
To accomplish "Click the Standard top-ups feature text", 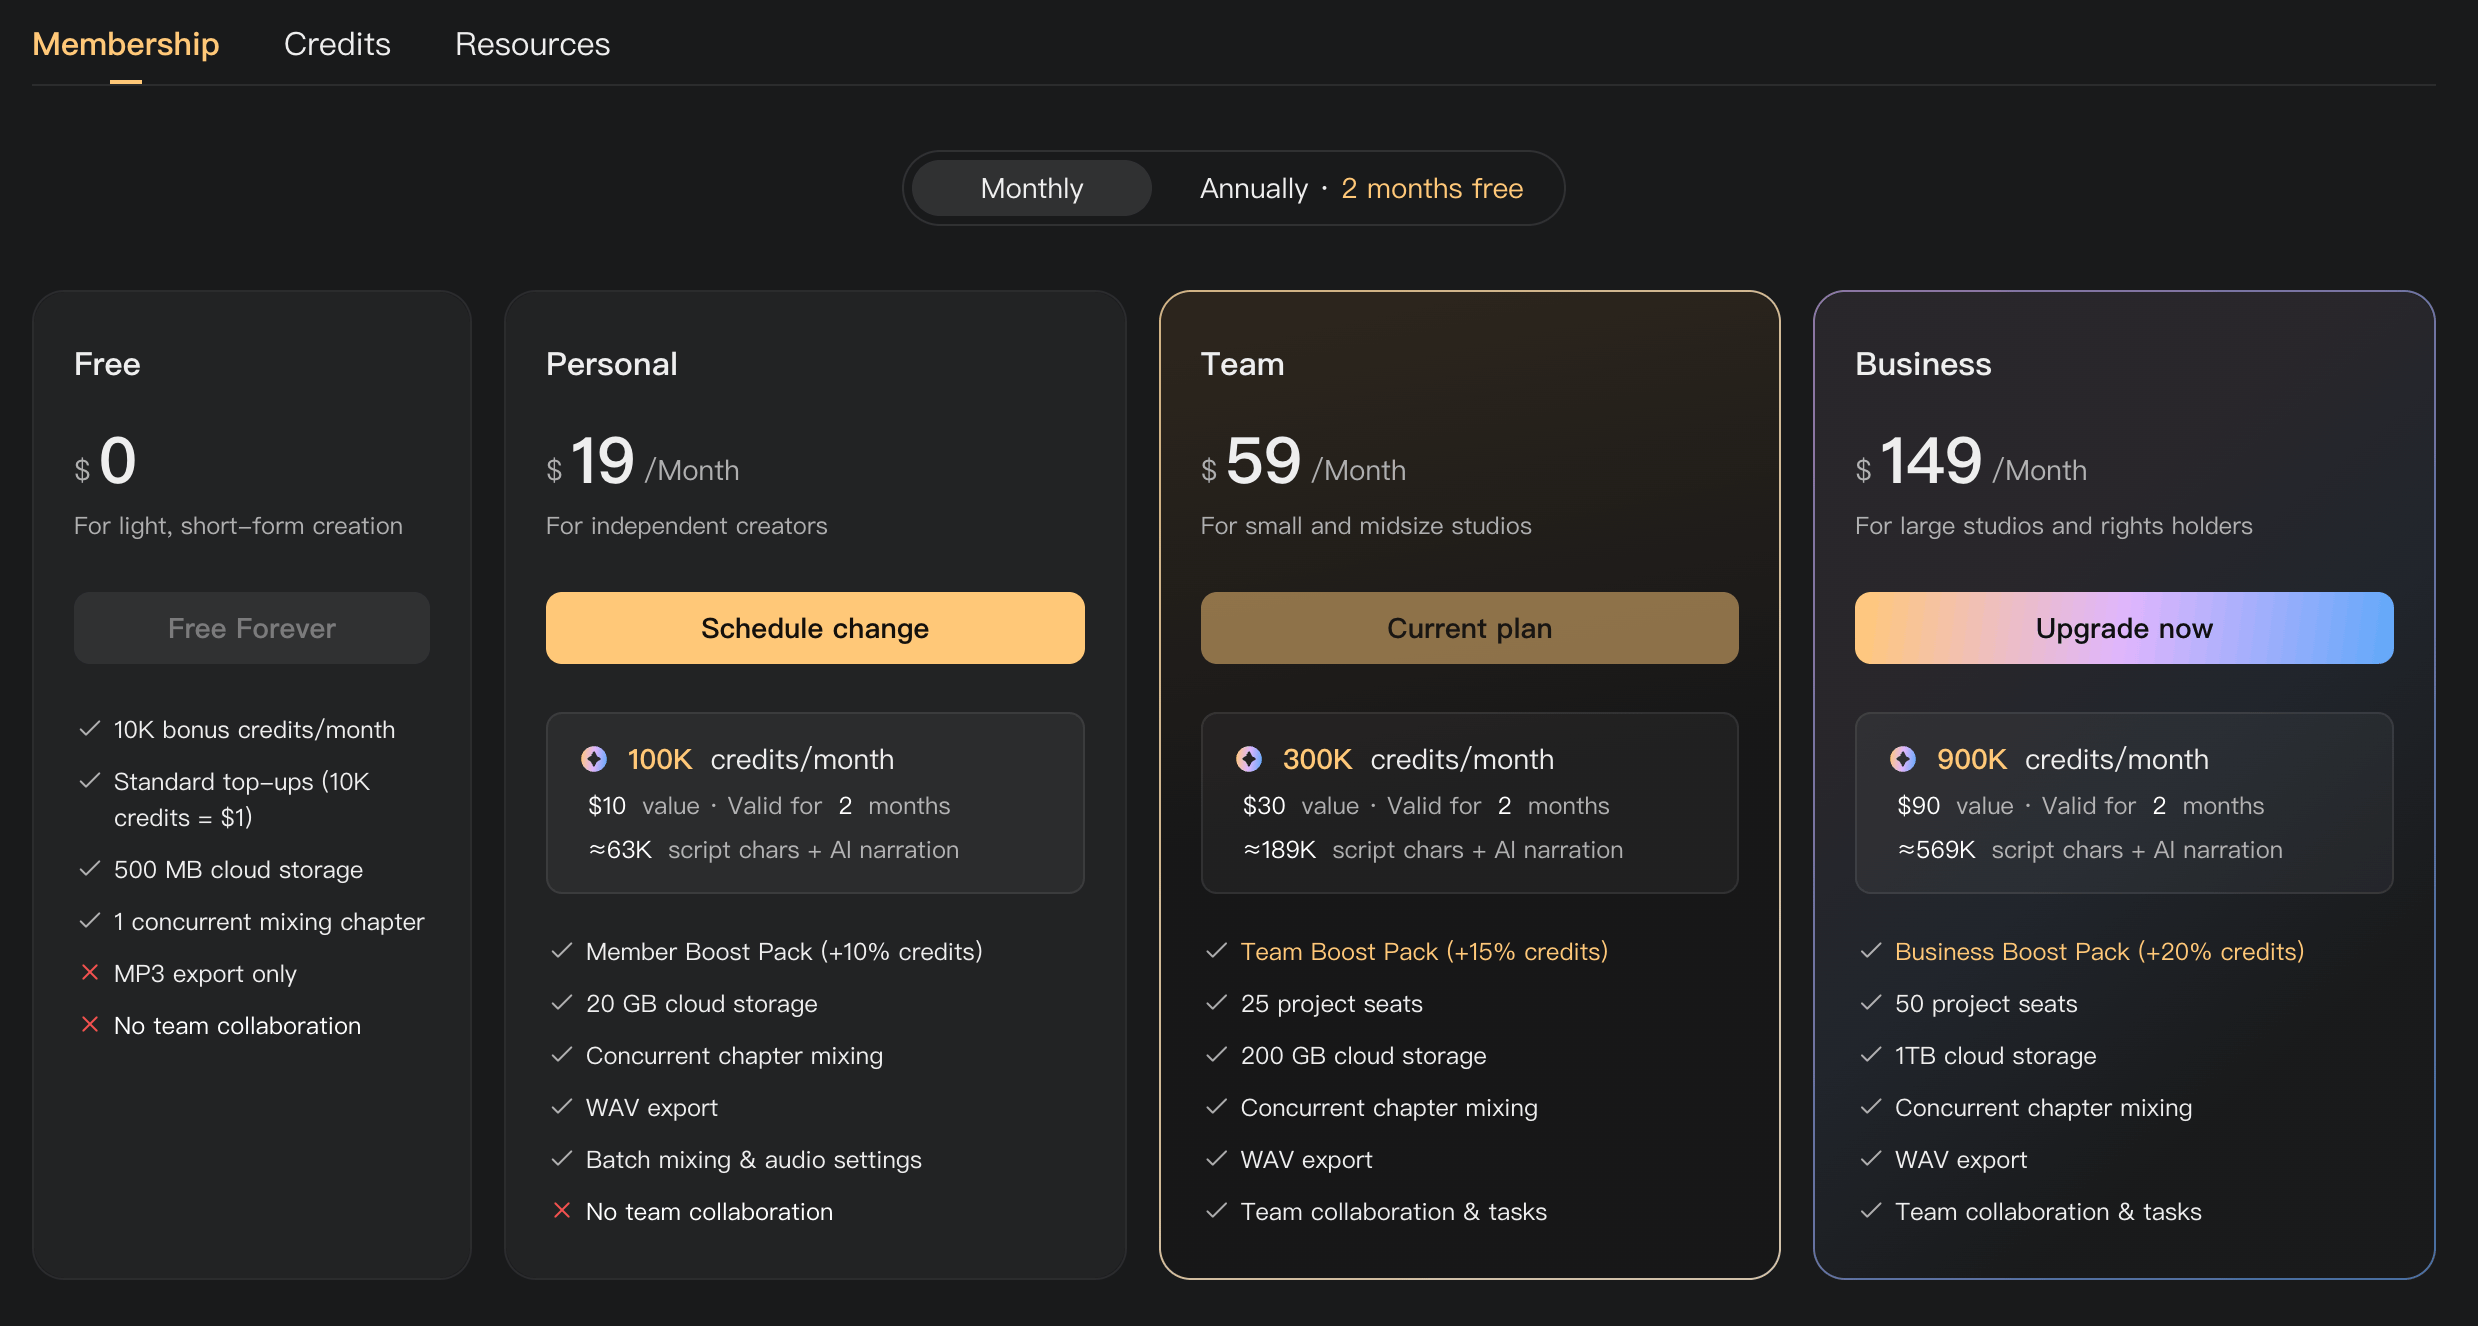I will [x=242, y=799].
